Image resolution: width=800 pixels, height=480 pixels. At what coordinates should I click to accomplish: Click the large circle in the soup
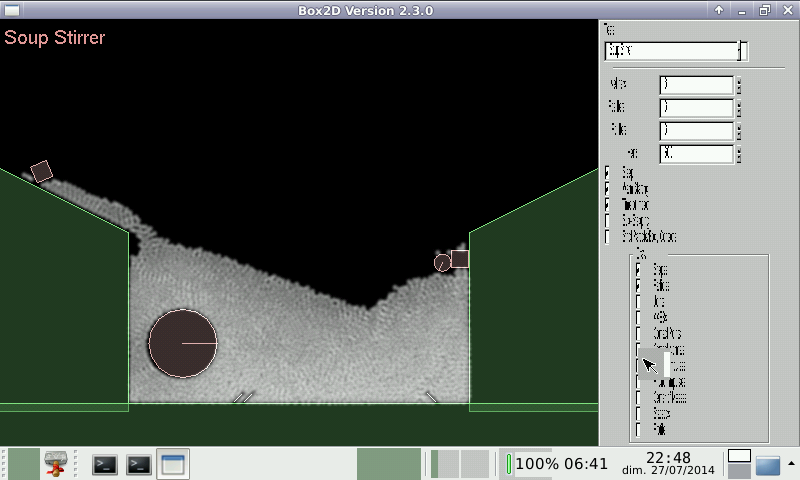pyautogui.click(x=182, y=343)
